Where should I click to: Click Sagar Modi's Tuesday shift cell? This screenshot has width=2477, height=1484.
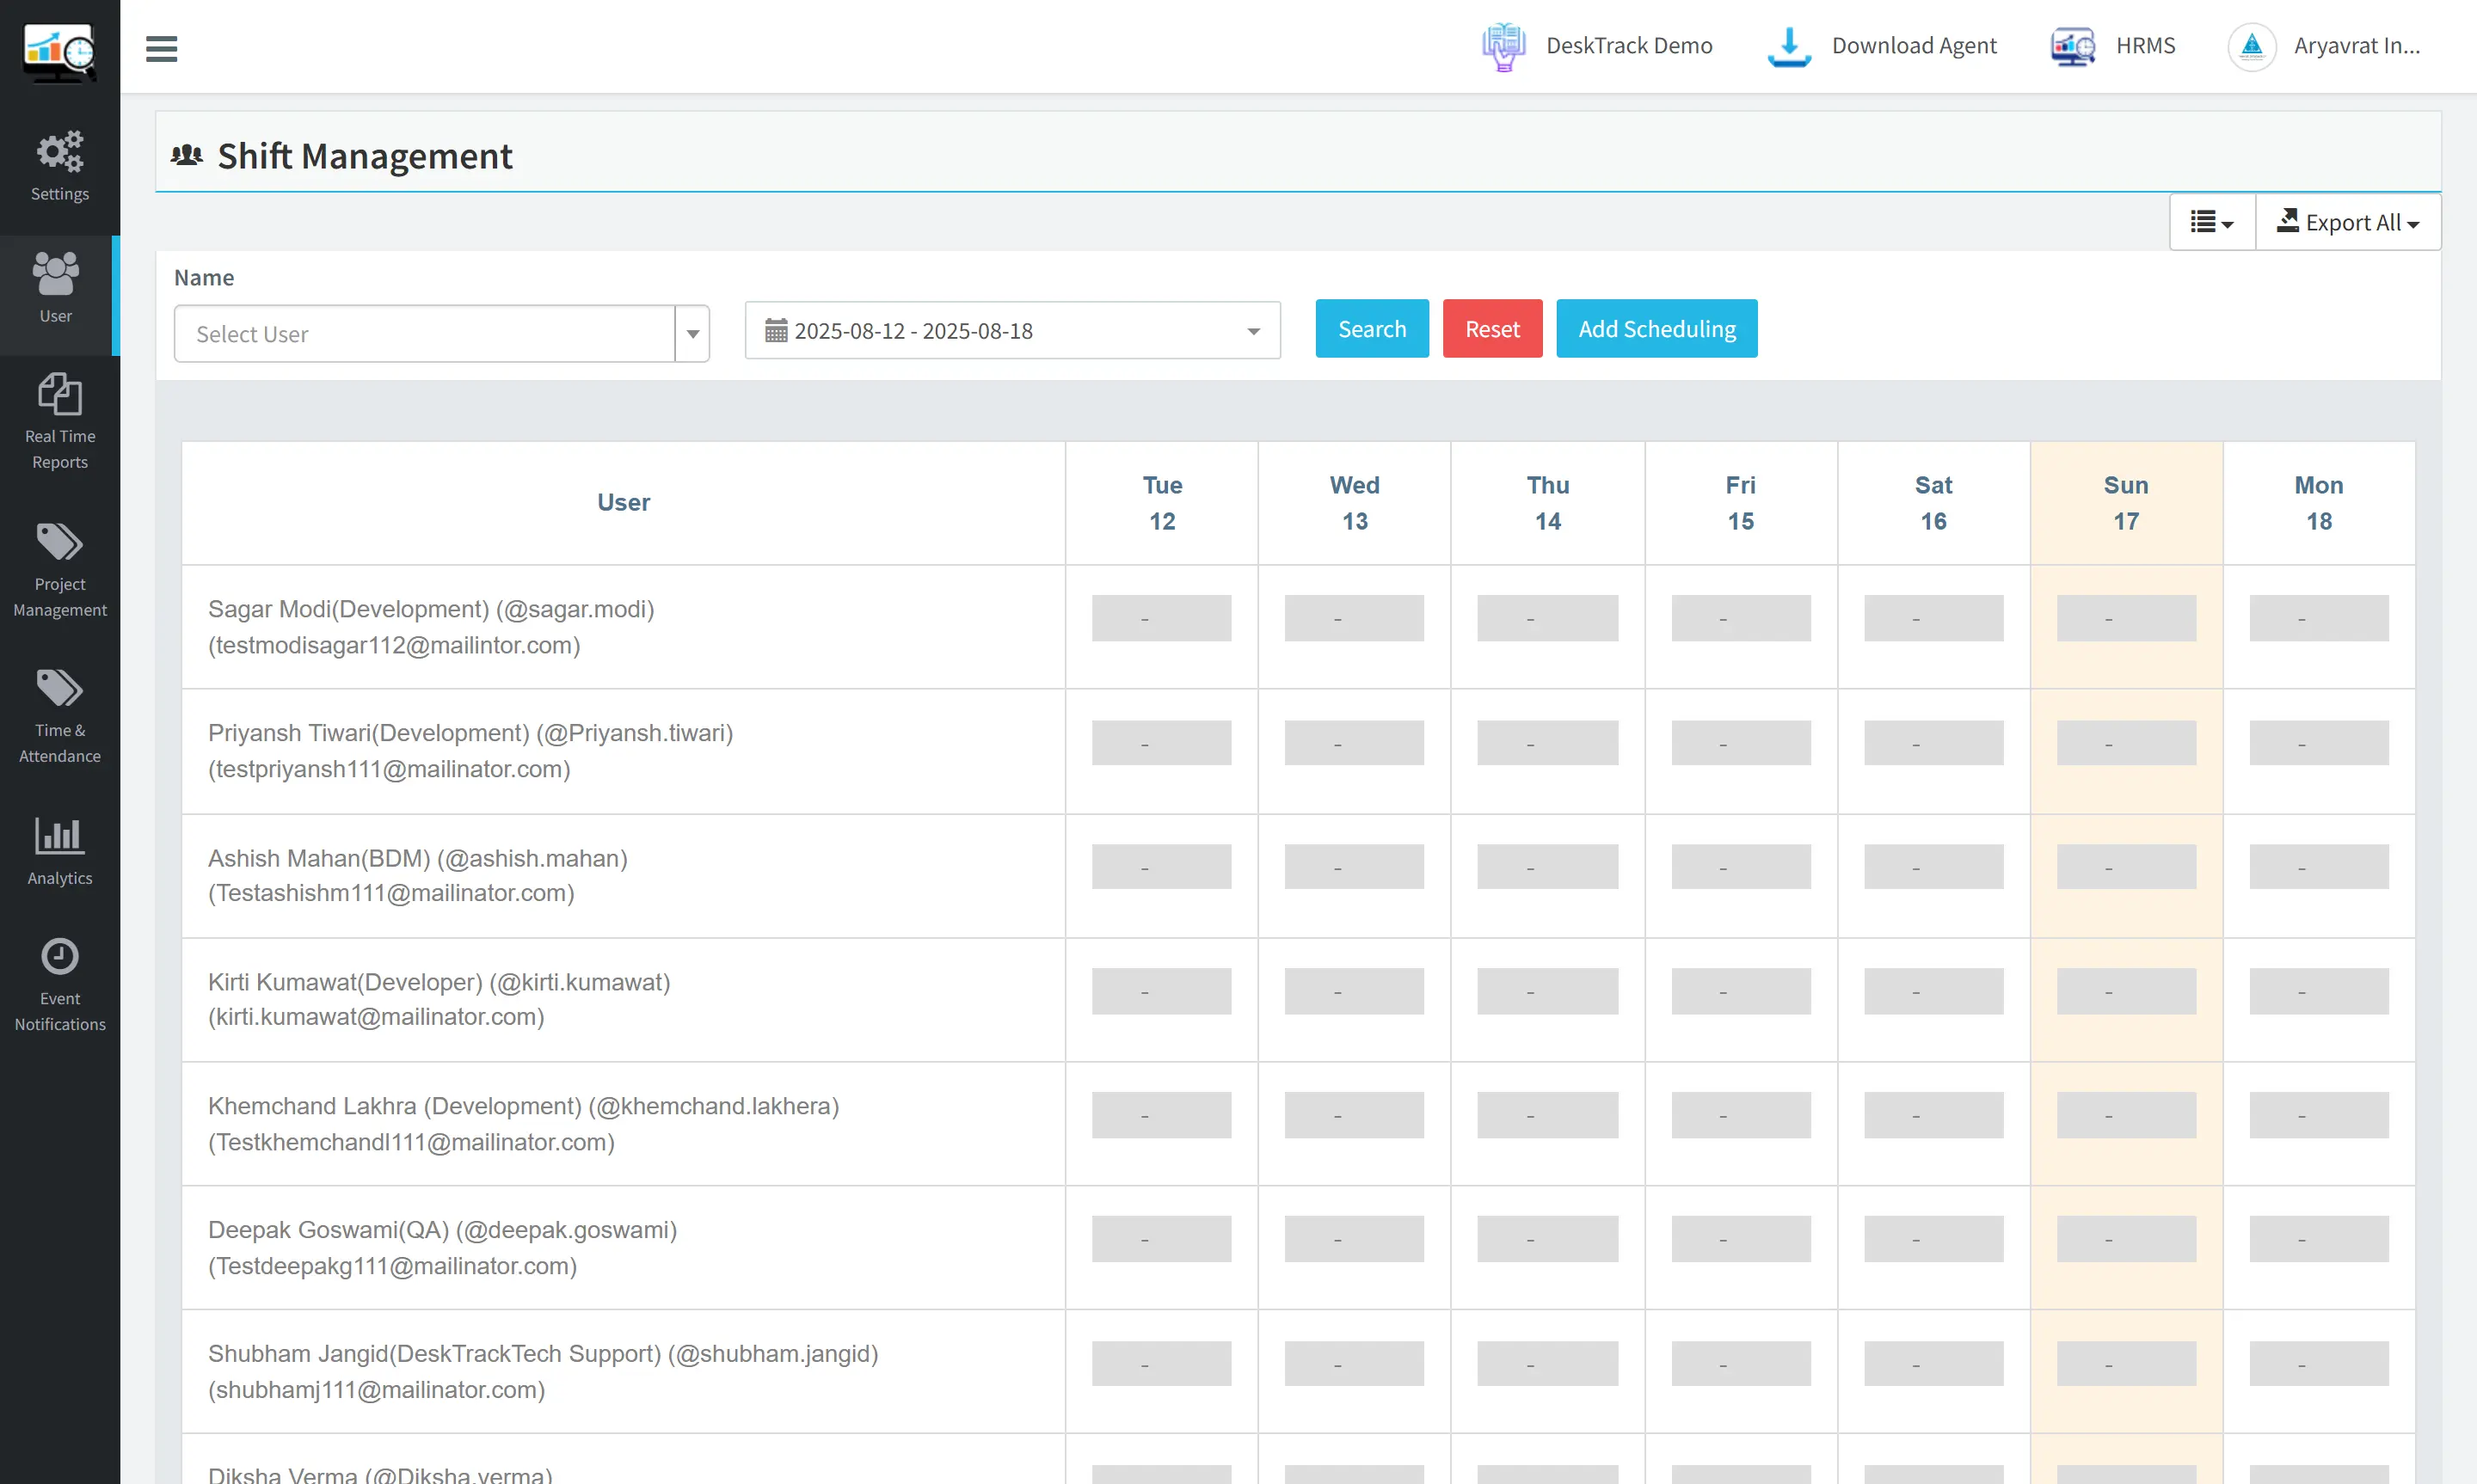coord(1161,617)
